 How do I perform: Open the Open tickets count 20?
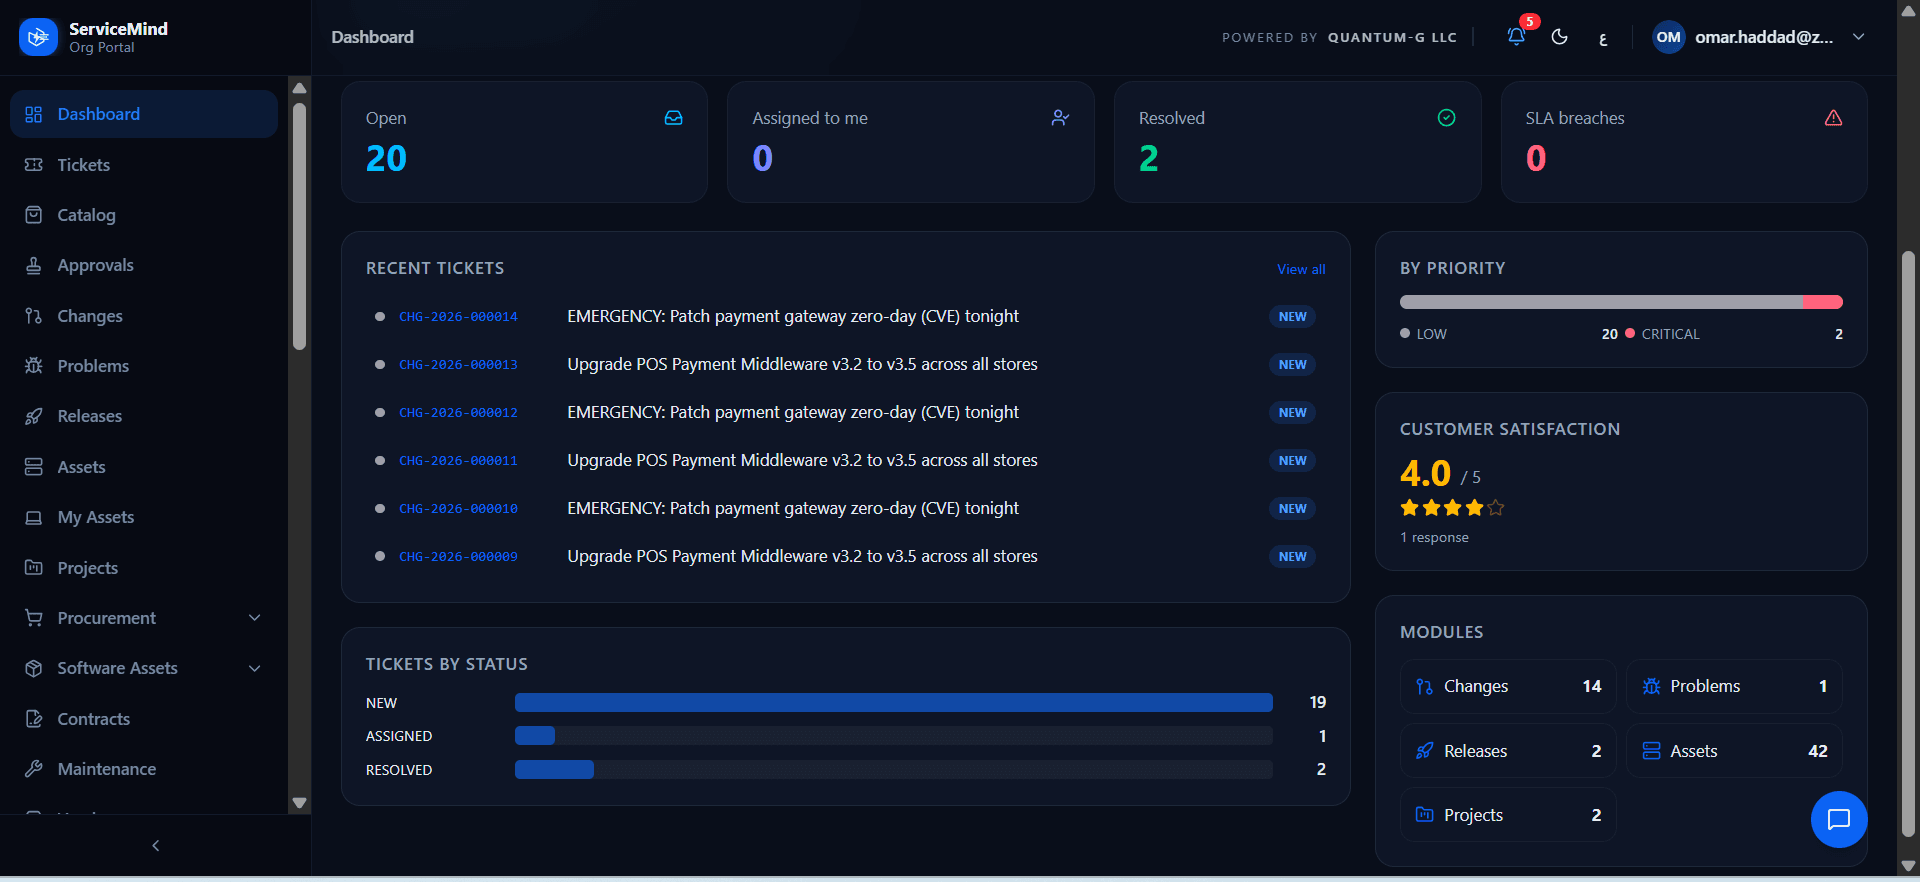click(386, 158)
